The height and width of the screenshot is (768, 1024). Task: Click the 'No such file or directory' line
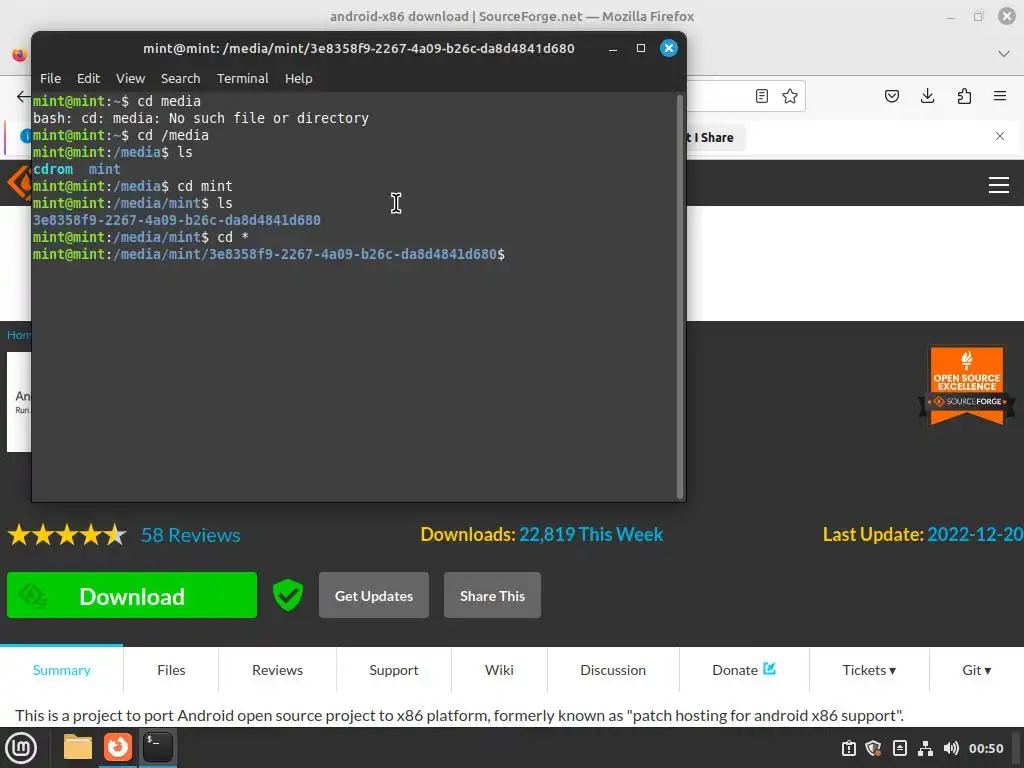(201, 118)
